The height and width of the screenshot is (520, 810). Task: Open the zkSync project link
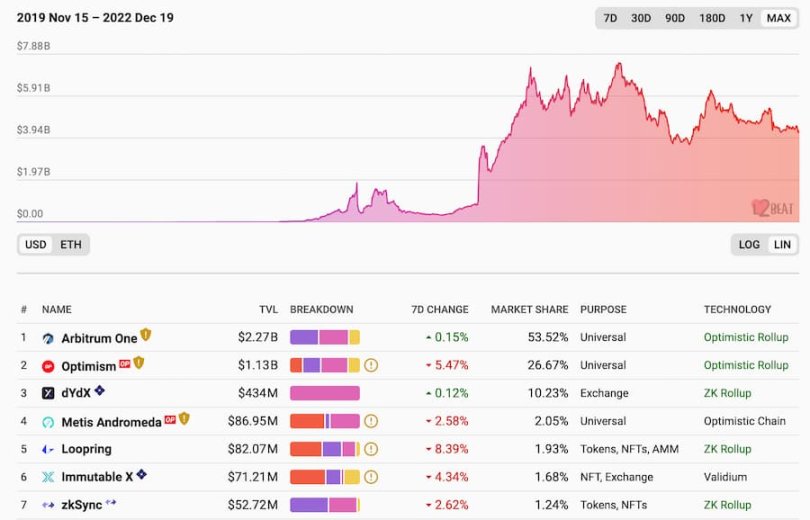click(82, 505)
